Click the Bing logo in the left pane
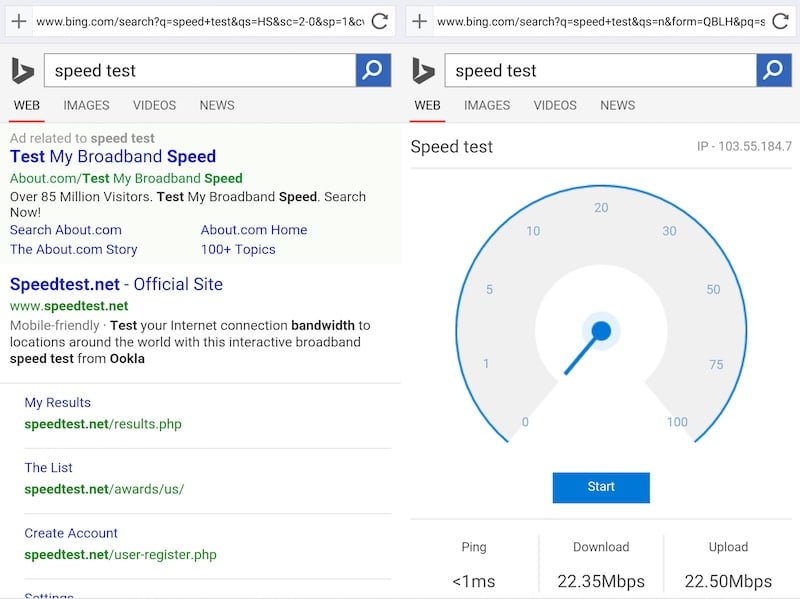The width and height of the screenshot is (800, 599). pos(22,71)
